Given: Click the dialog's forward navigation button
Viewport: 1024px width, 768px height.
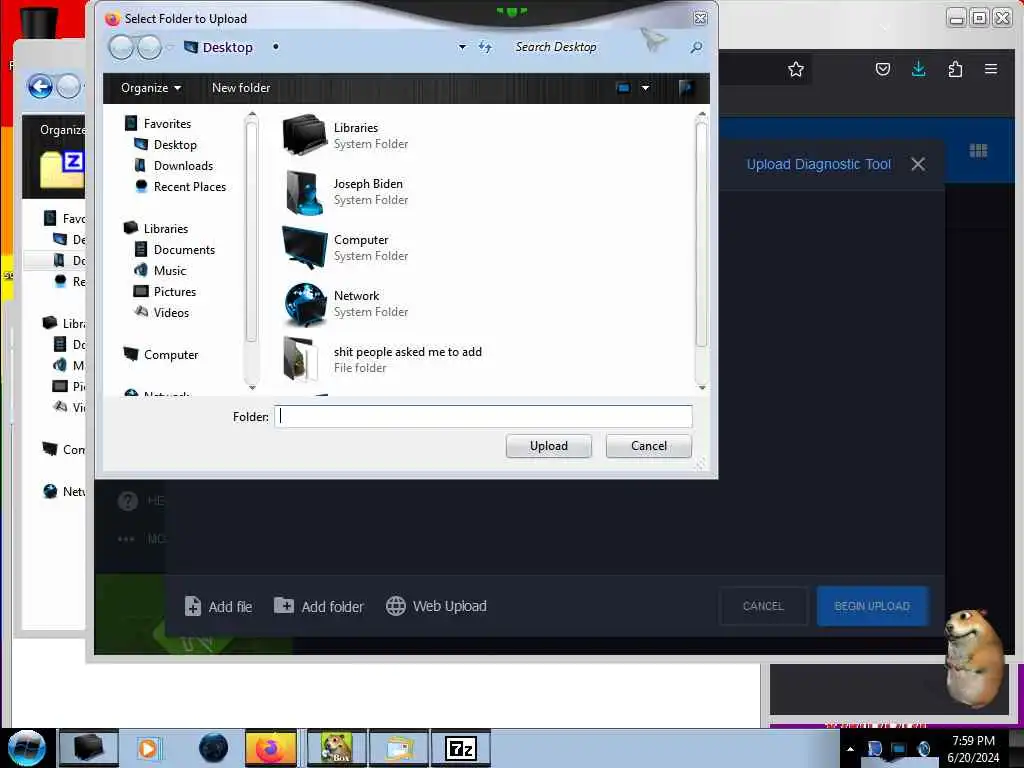Looking at the screenshot, I should tap(150, 48).
